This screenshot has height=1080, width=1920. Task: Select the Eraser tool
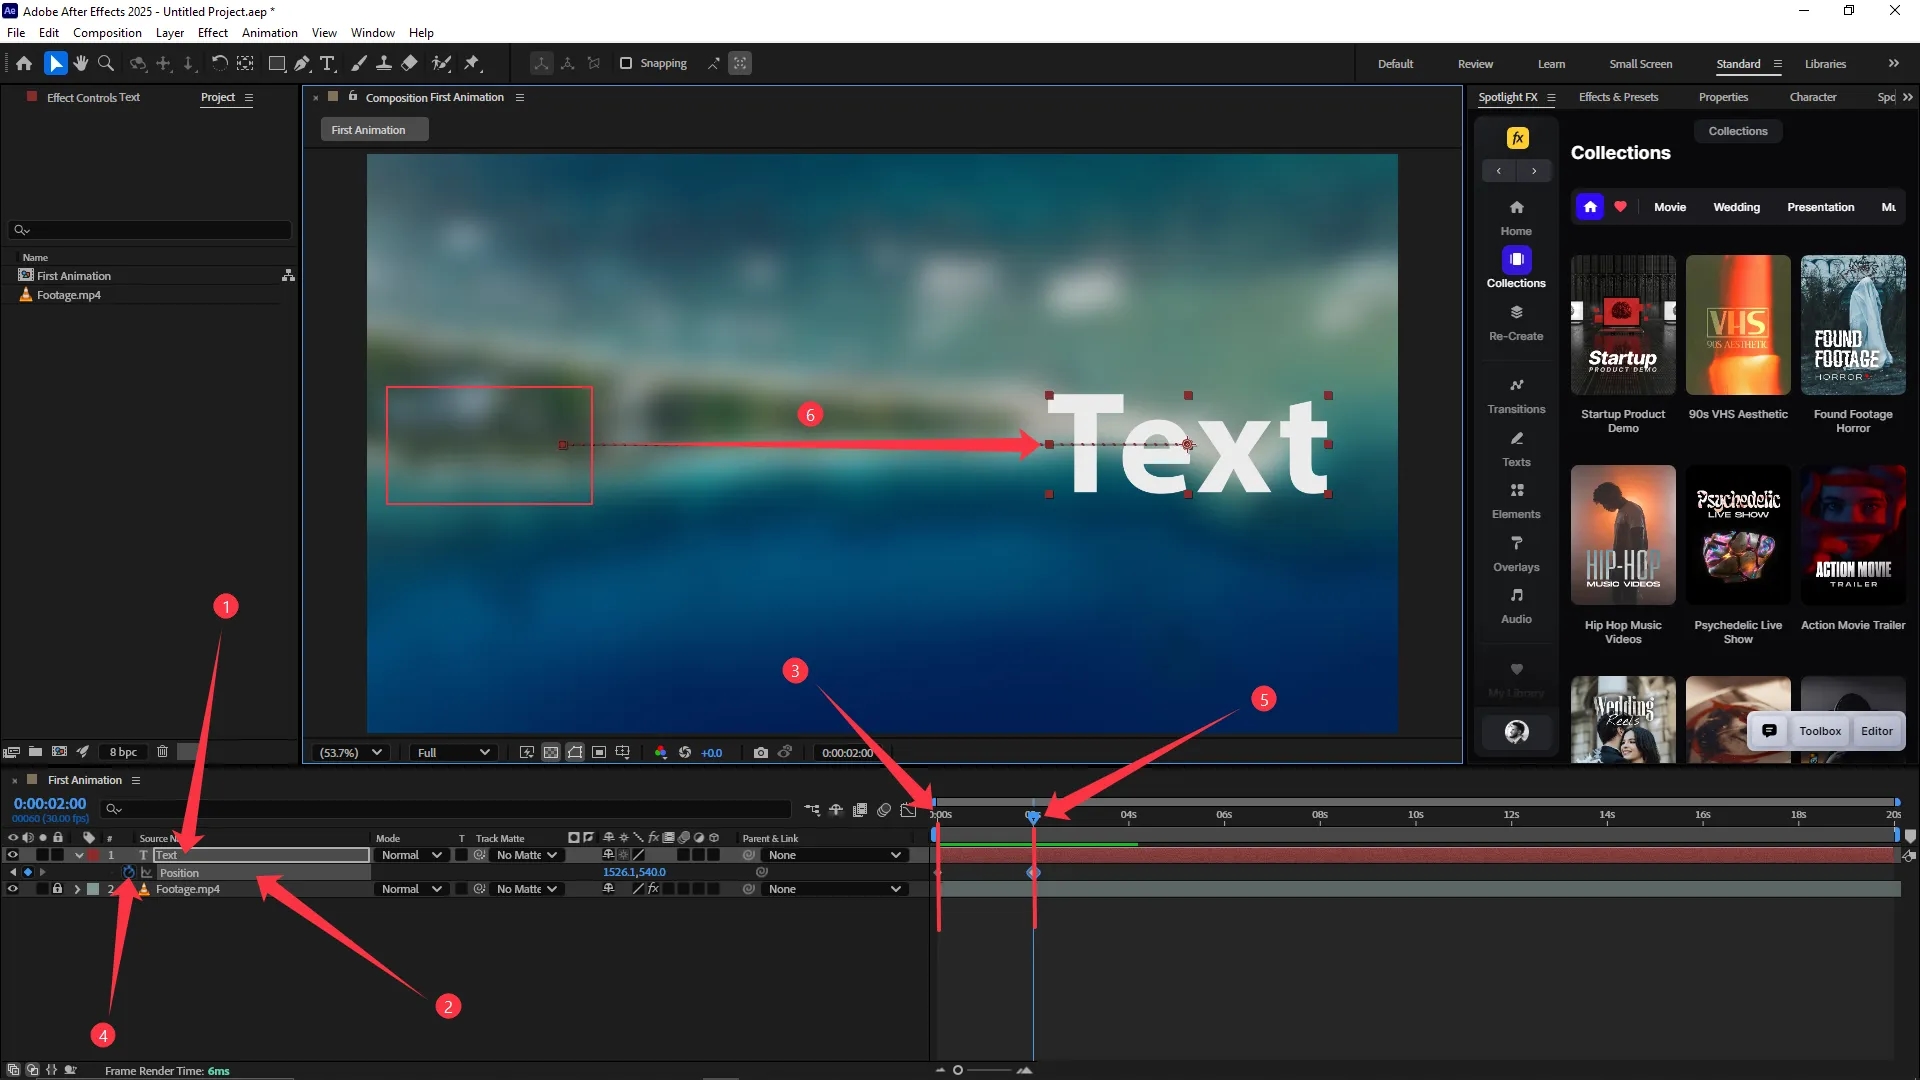tap(409, 63)
